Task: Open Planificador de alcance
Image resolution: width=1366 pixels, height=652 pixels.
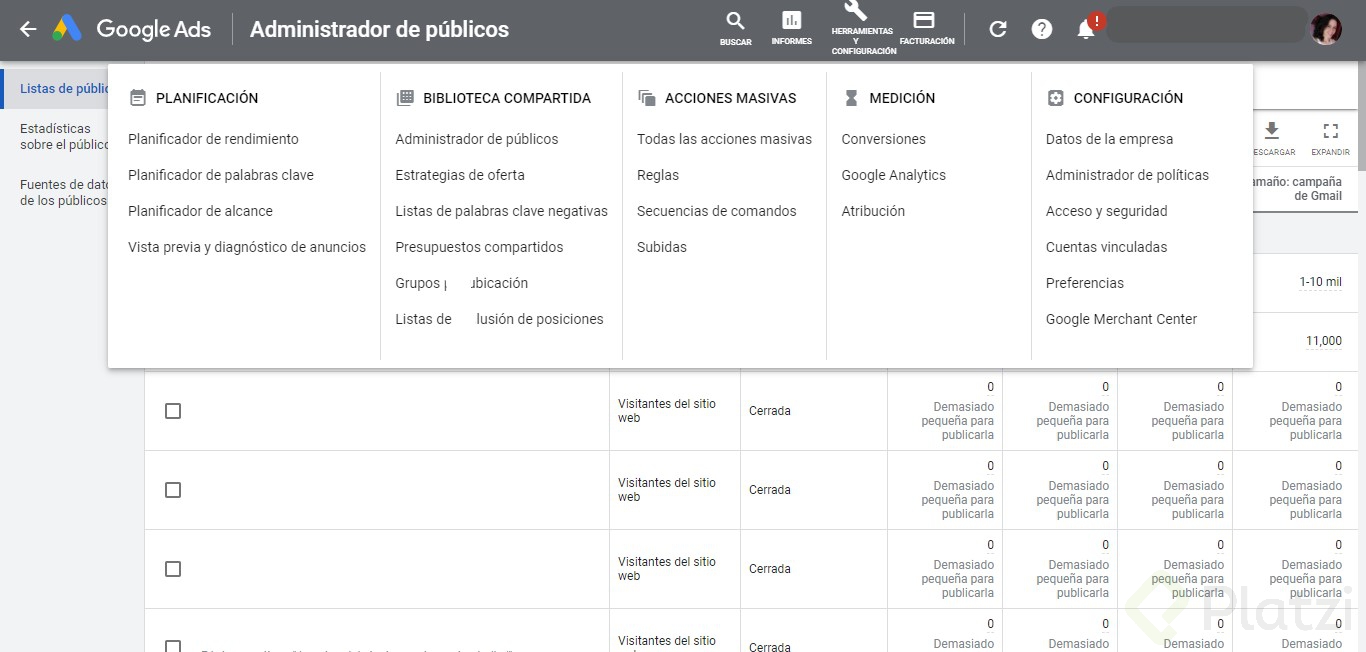Action: pos(200,211)
